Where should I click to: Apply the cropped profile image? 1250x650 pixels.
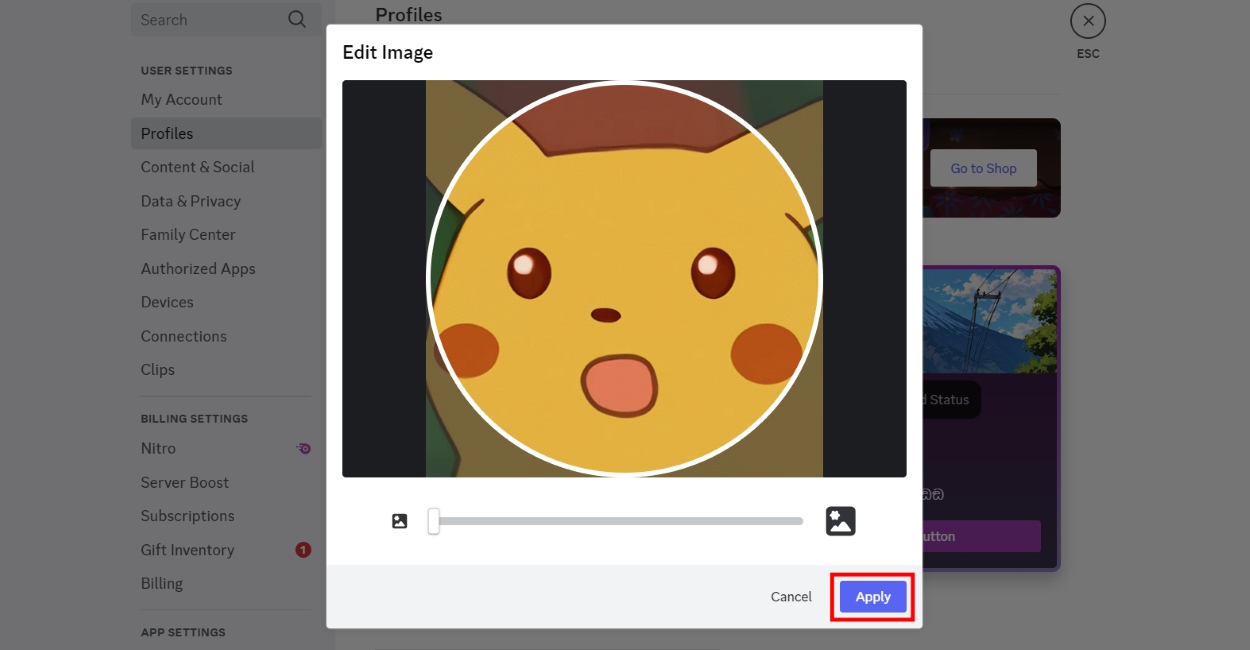click(871, 596)
